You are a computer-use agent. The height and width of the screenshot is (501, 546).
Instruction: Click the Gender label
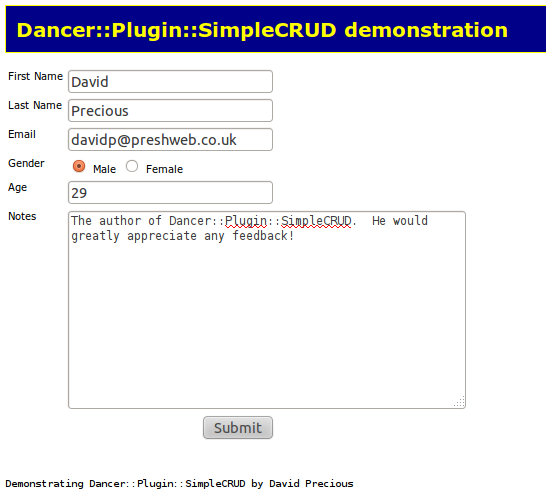[26, 163]
